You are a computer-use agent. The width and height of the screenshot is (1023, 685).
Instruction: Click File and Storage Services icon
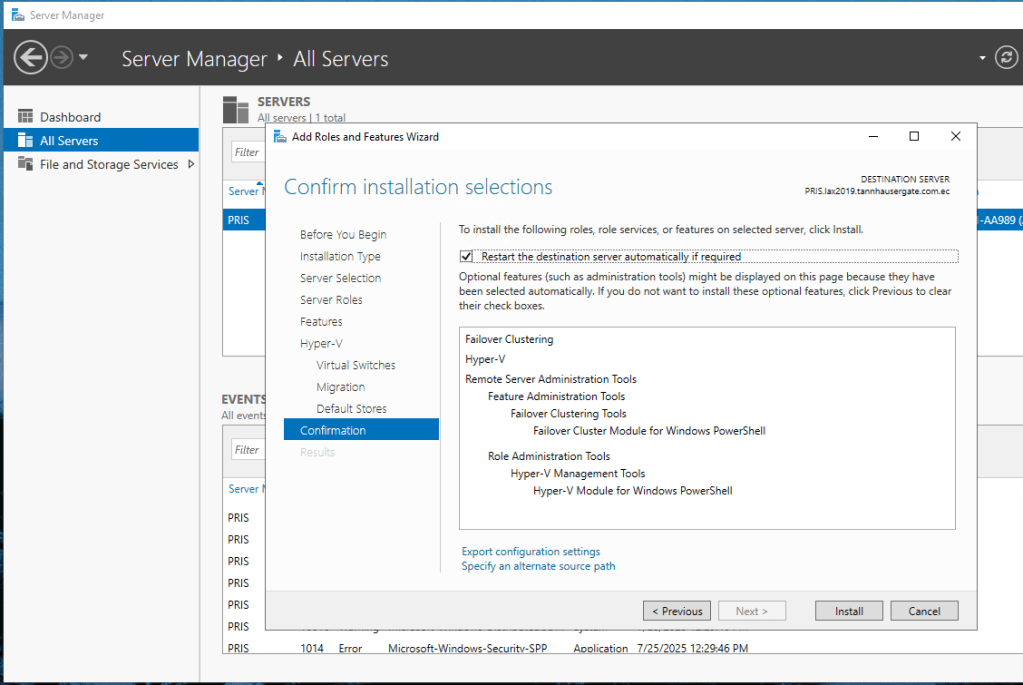[x=24, y=165]
